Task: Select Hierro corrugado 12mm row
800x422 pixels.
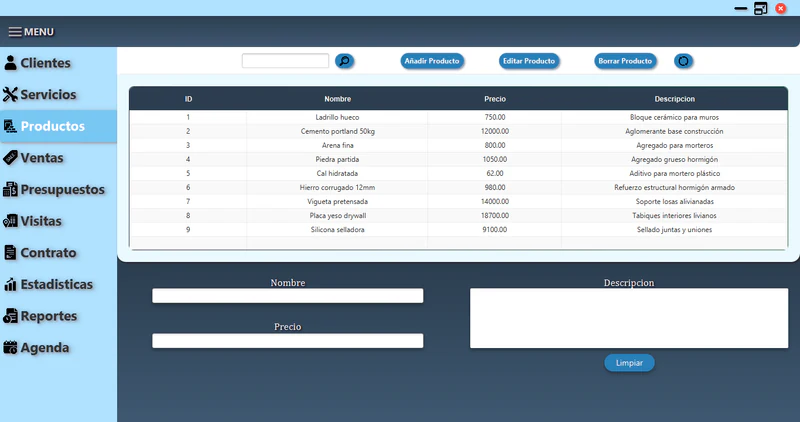Action: pyautogui.click(x=458, y=187)
